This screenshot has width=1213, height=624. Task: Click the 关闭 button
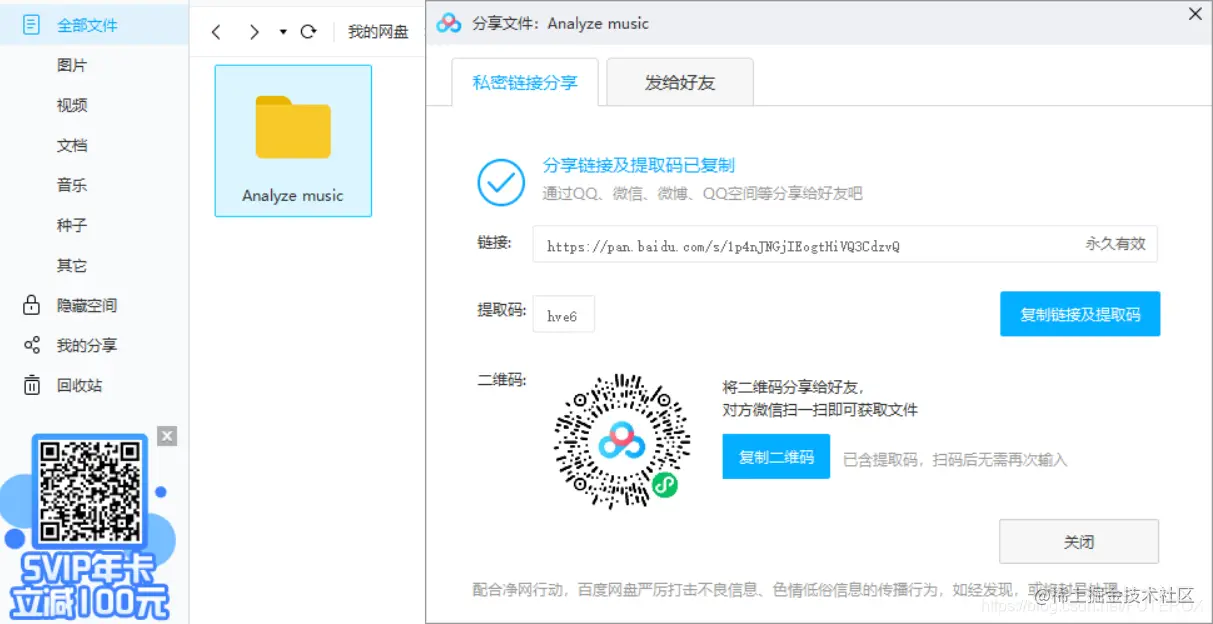[1079, 542]
